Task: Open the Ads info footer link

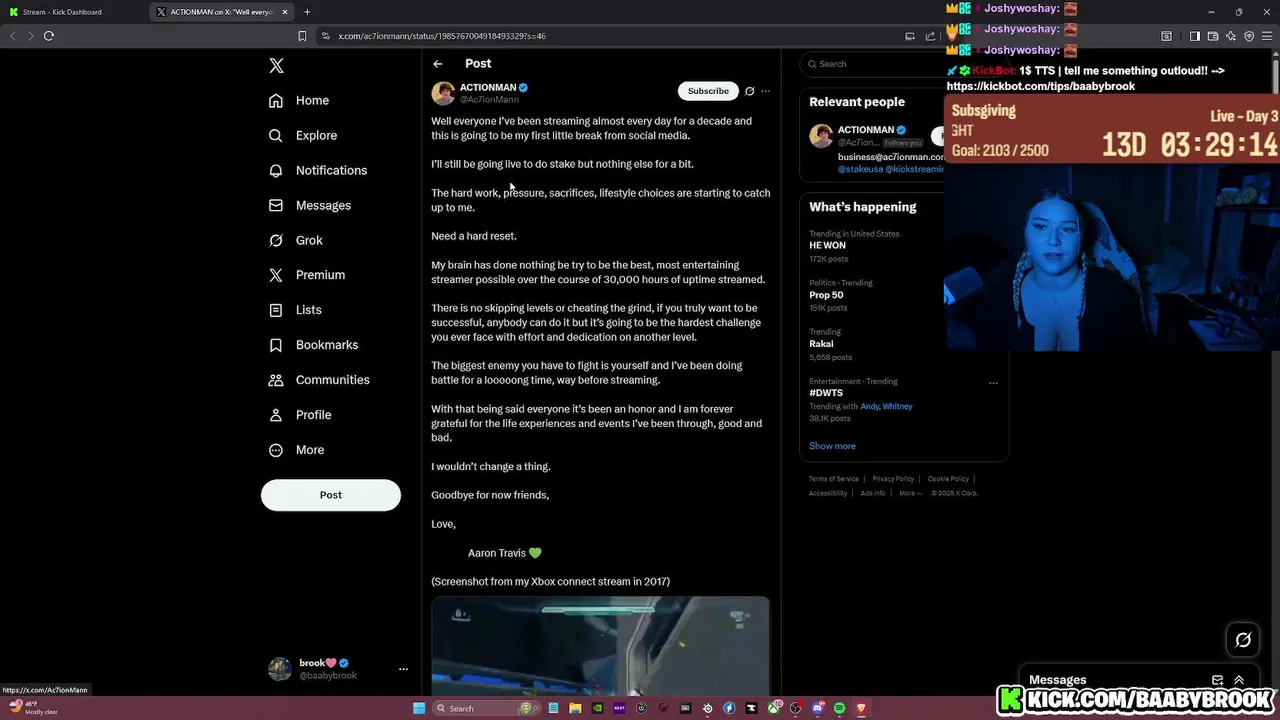Action: coord(873,493)
